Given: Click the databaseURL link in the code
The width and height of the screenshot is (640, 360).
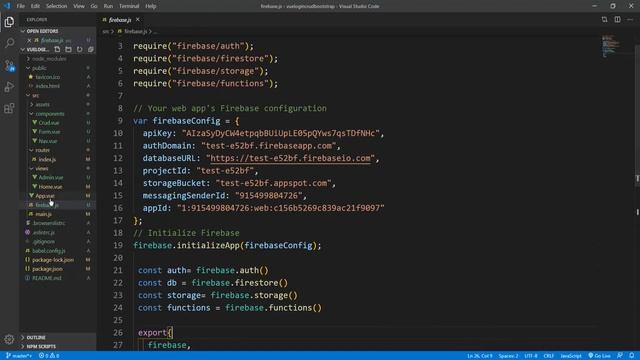Looking at the screenshot, I should (x=290, y=158).
